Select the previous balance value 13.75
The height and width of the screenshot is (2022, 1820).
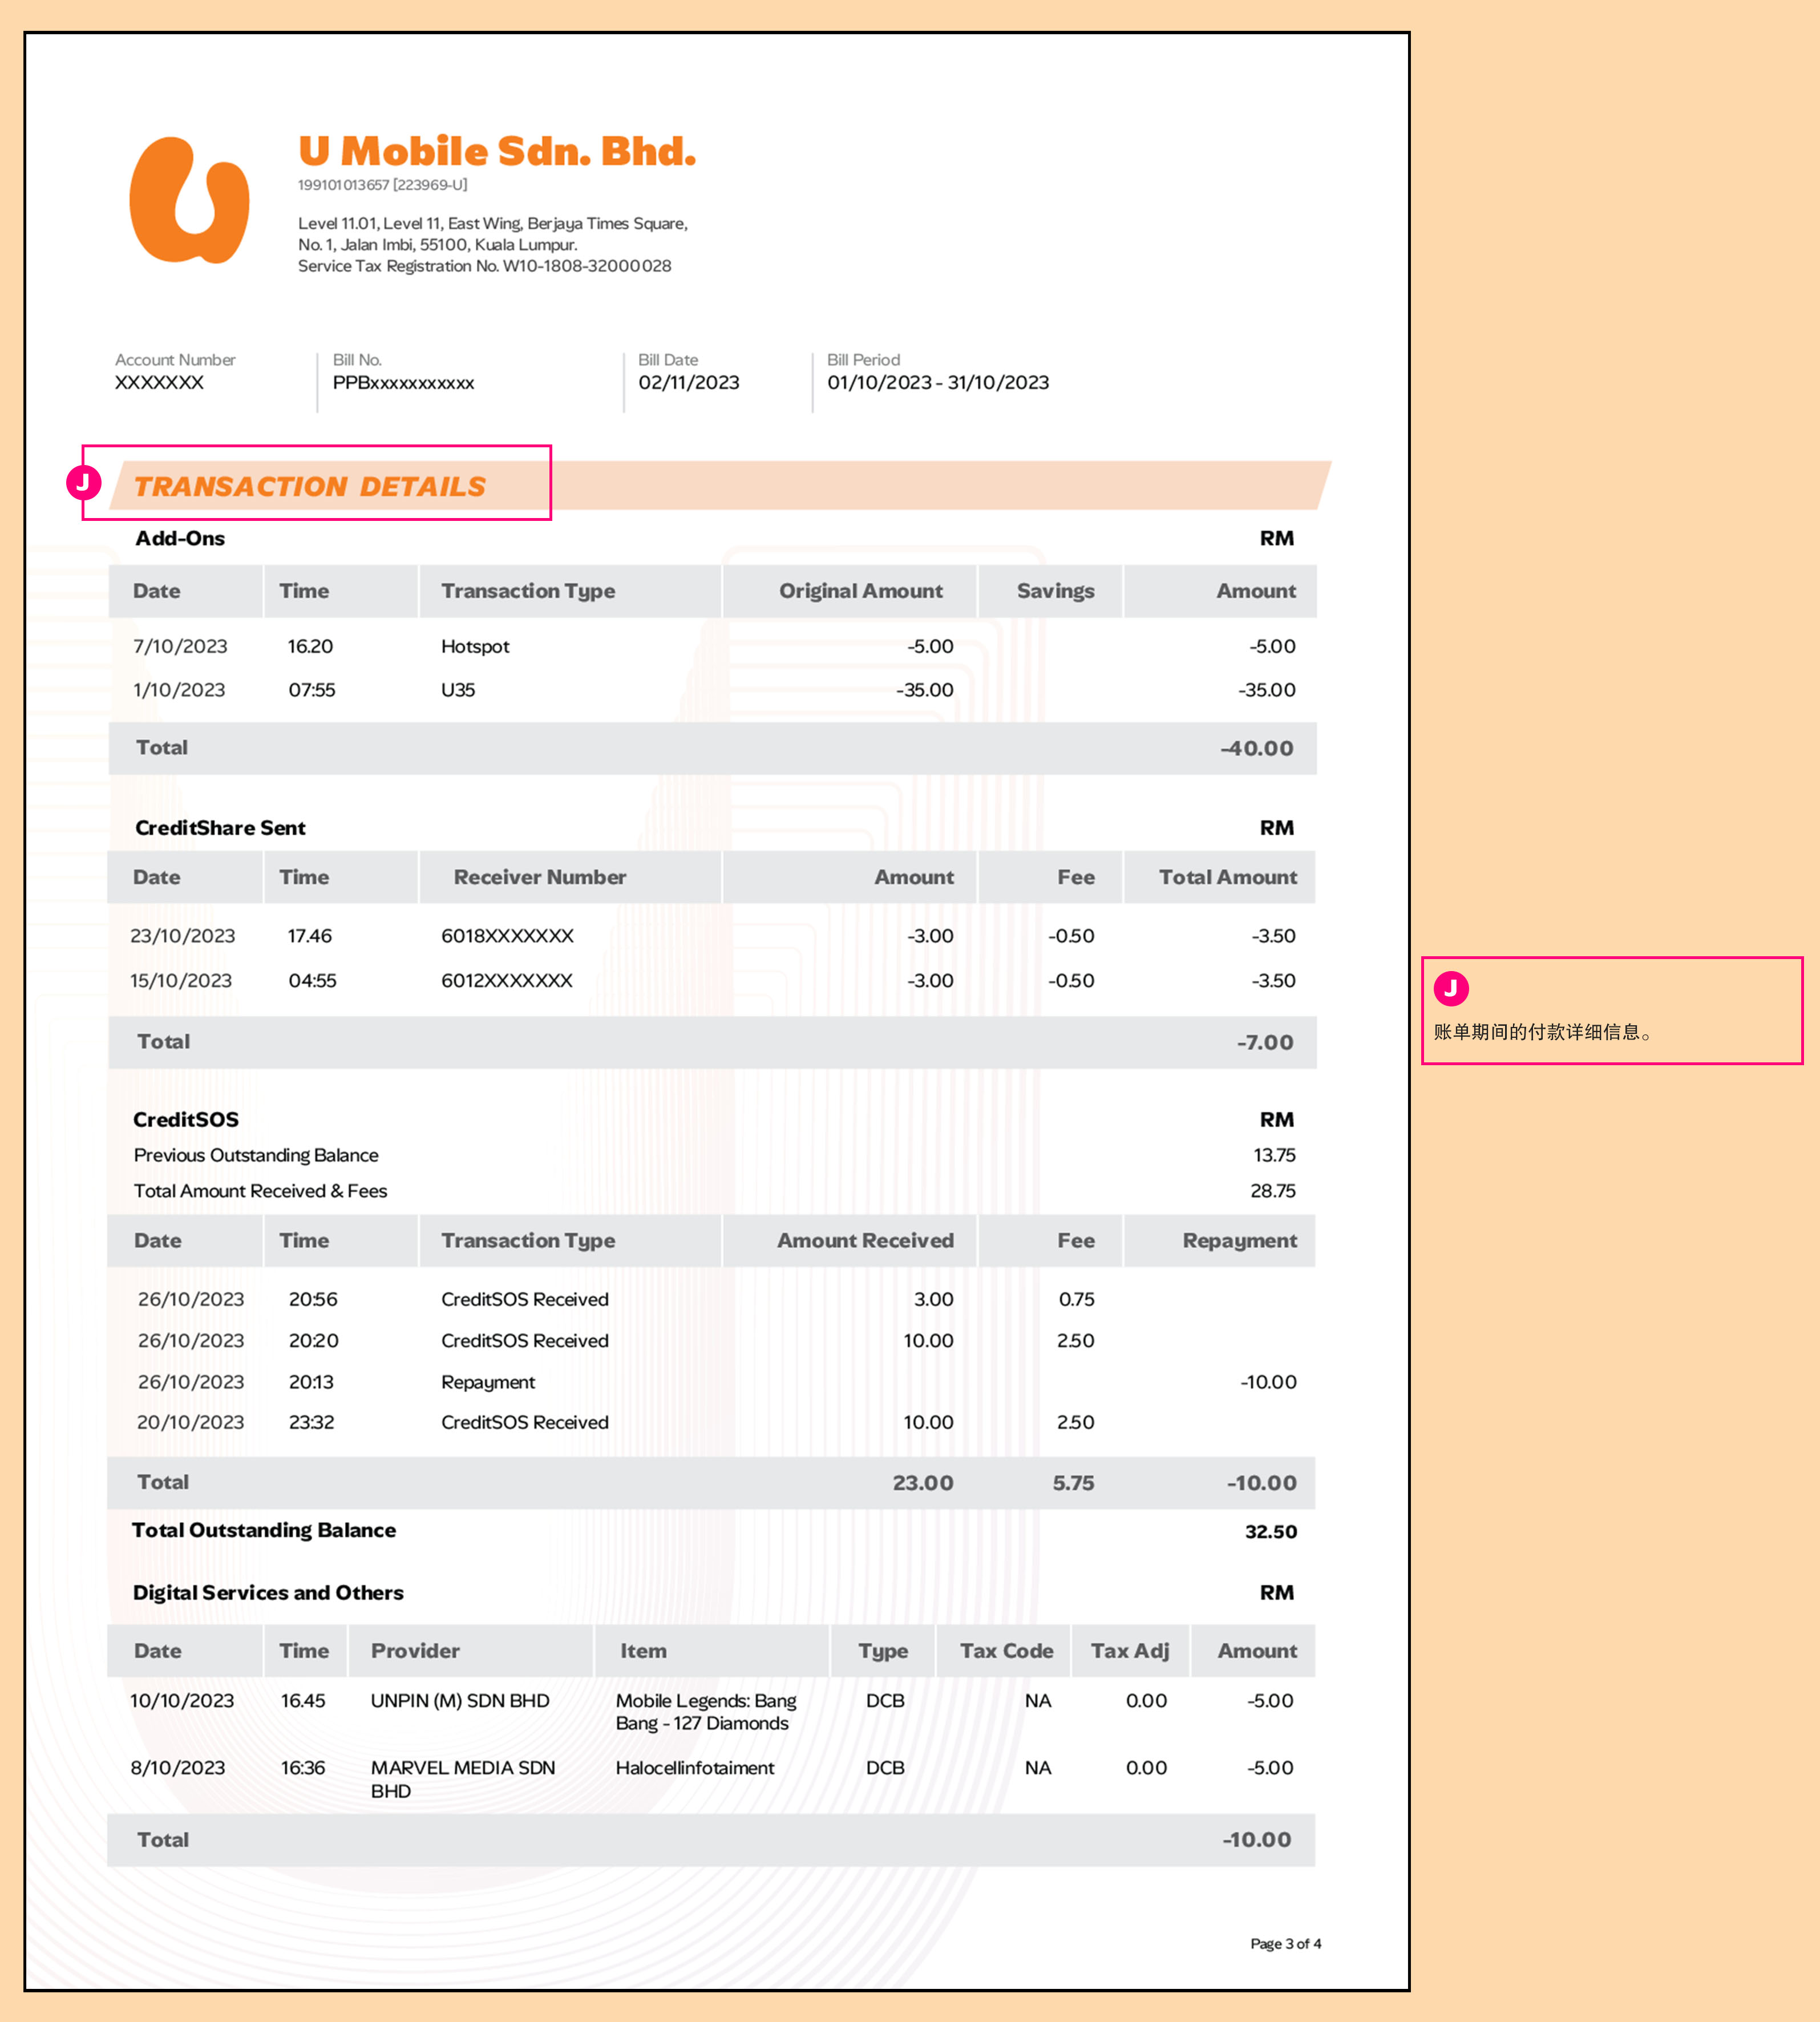pos(1275,1155)
